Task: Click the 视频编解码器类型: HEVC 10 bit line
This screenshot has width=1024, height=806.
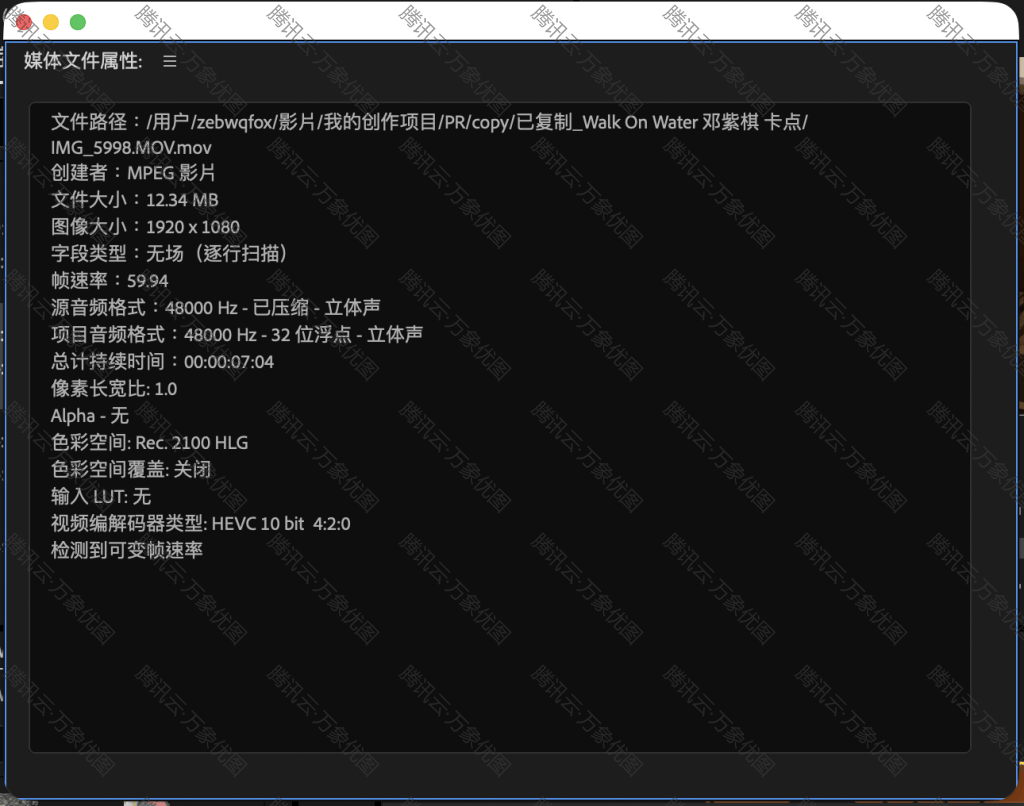Action: 201,524
